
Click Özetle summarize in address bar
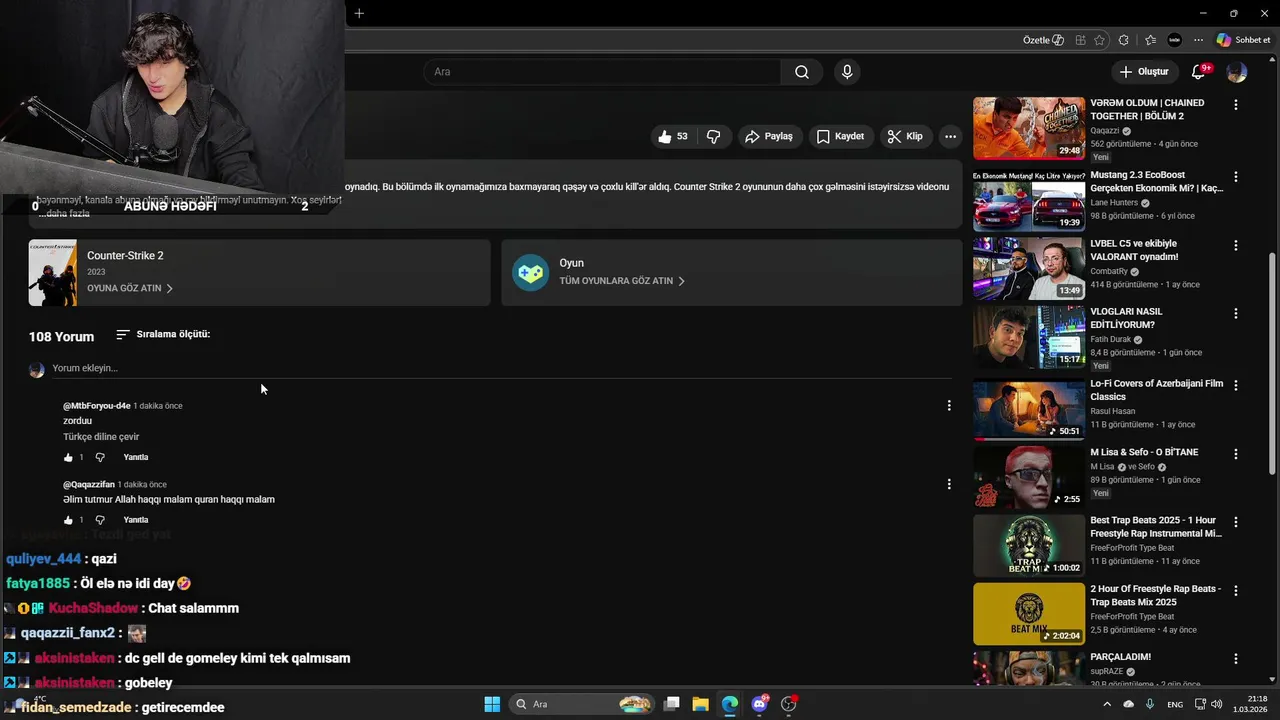[x=1043, y=40]
